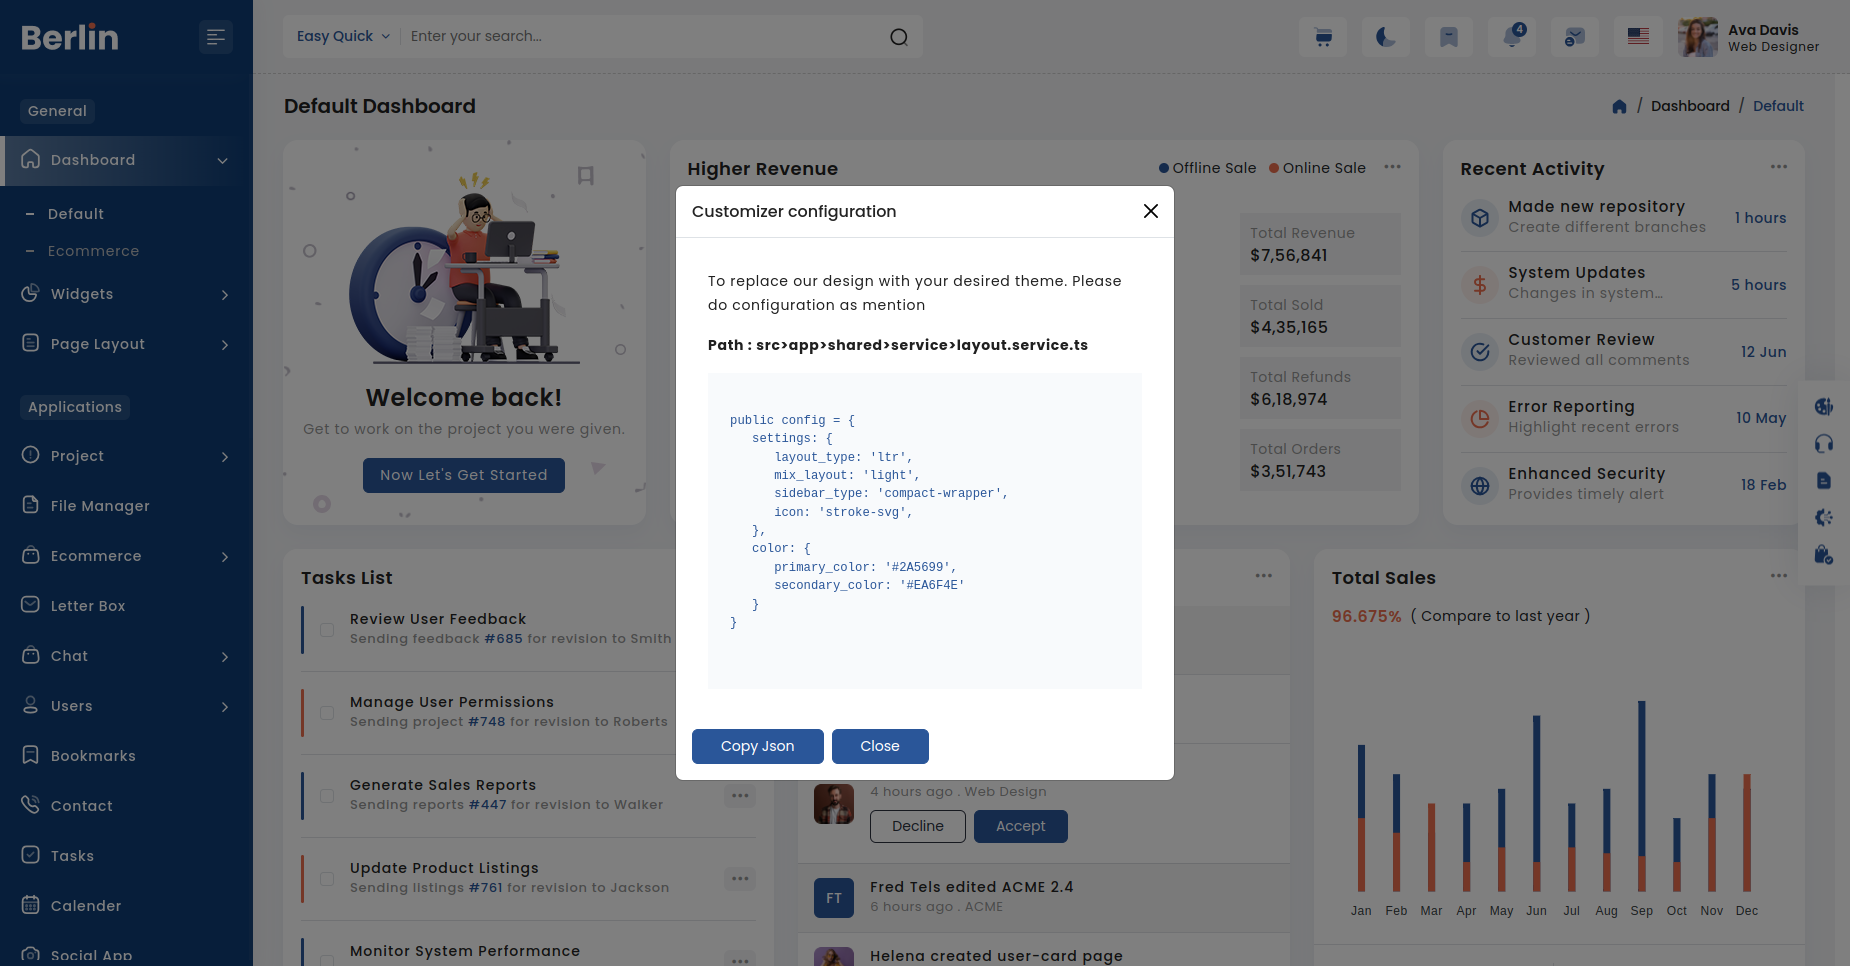1850x966 pixels.
Task: Toggle dark mode moon icon
Action: (x=1385, y=37)
